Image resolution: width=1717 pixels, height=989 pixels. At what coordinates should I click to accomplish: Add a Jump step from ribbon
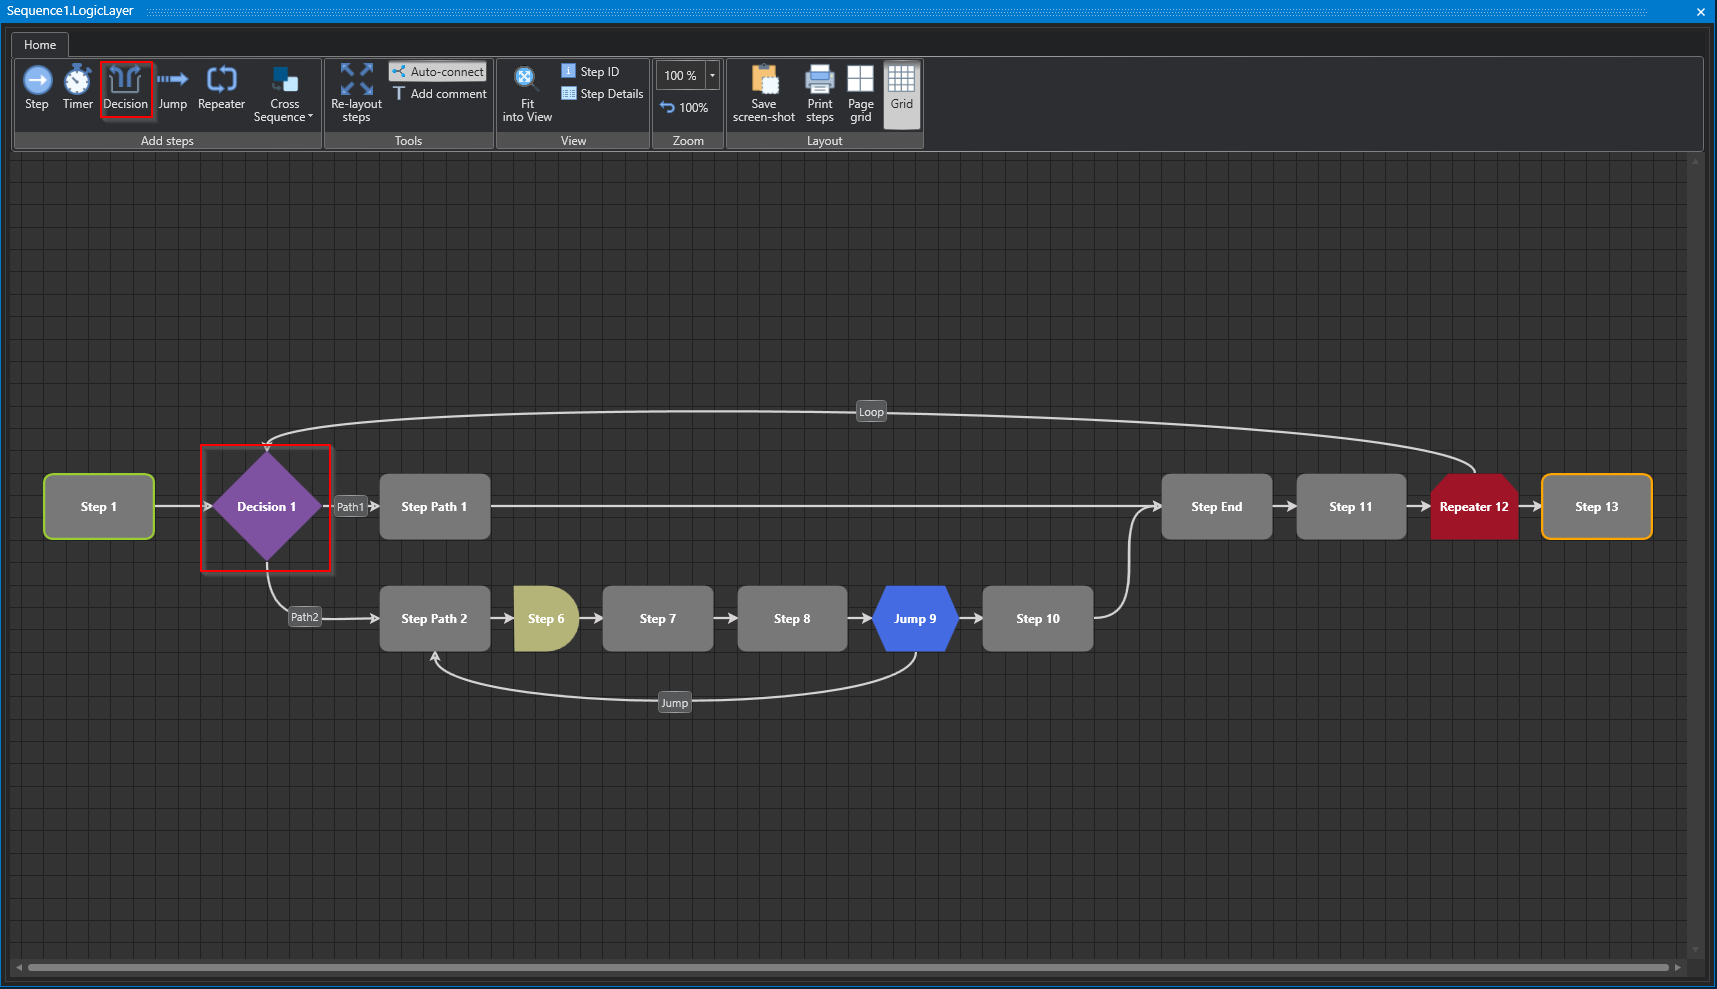(172, 88)
